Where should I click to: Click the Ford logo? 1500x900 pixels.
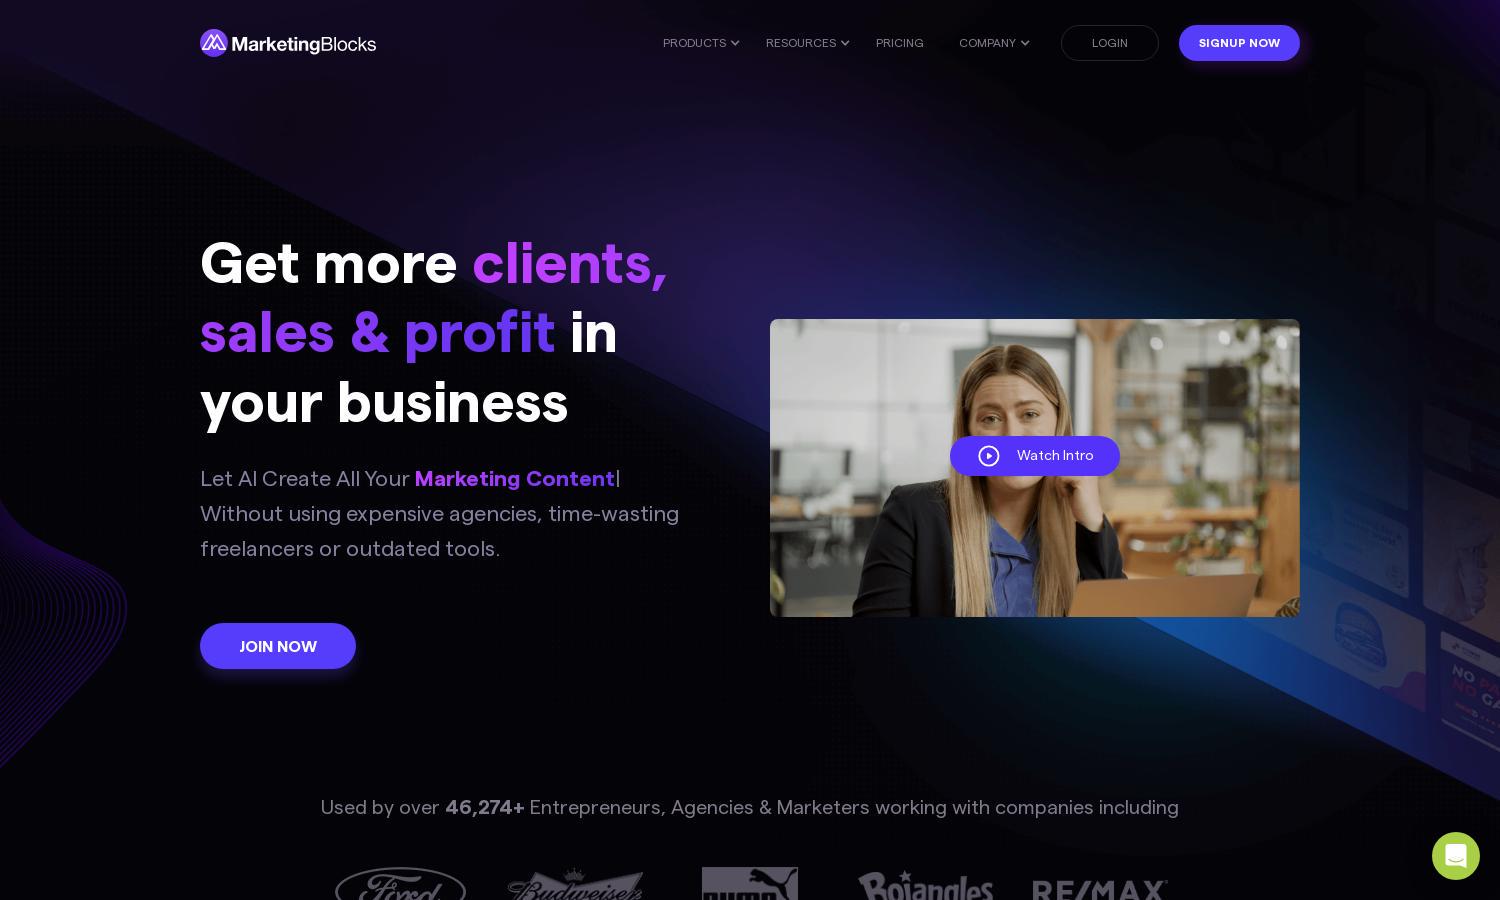click(400, 884)
